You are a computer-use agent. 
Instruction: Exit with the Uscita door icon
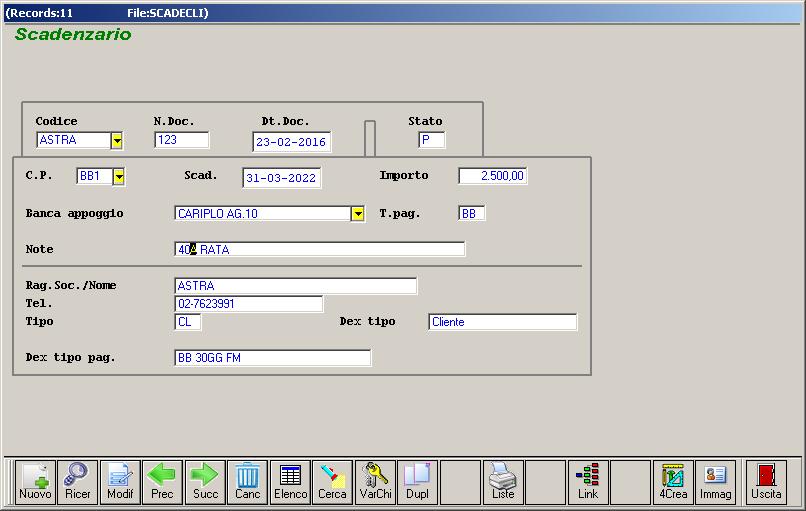766,482
